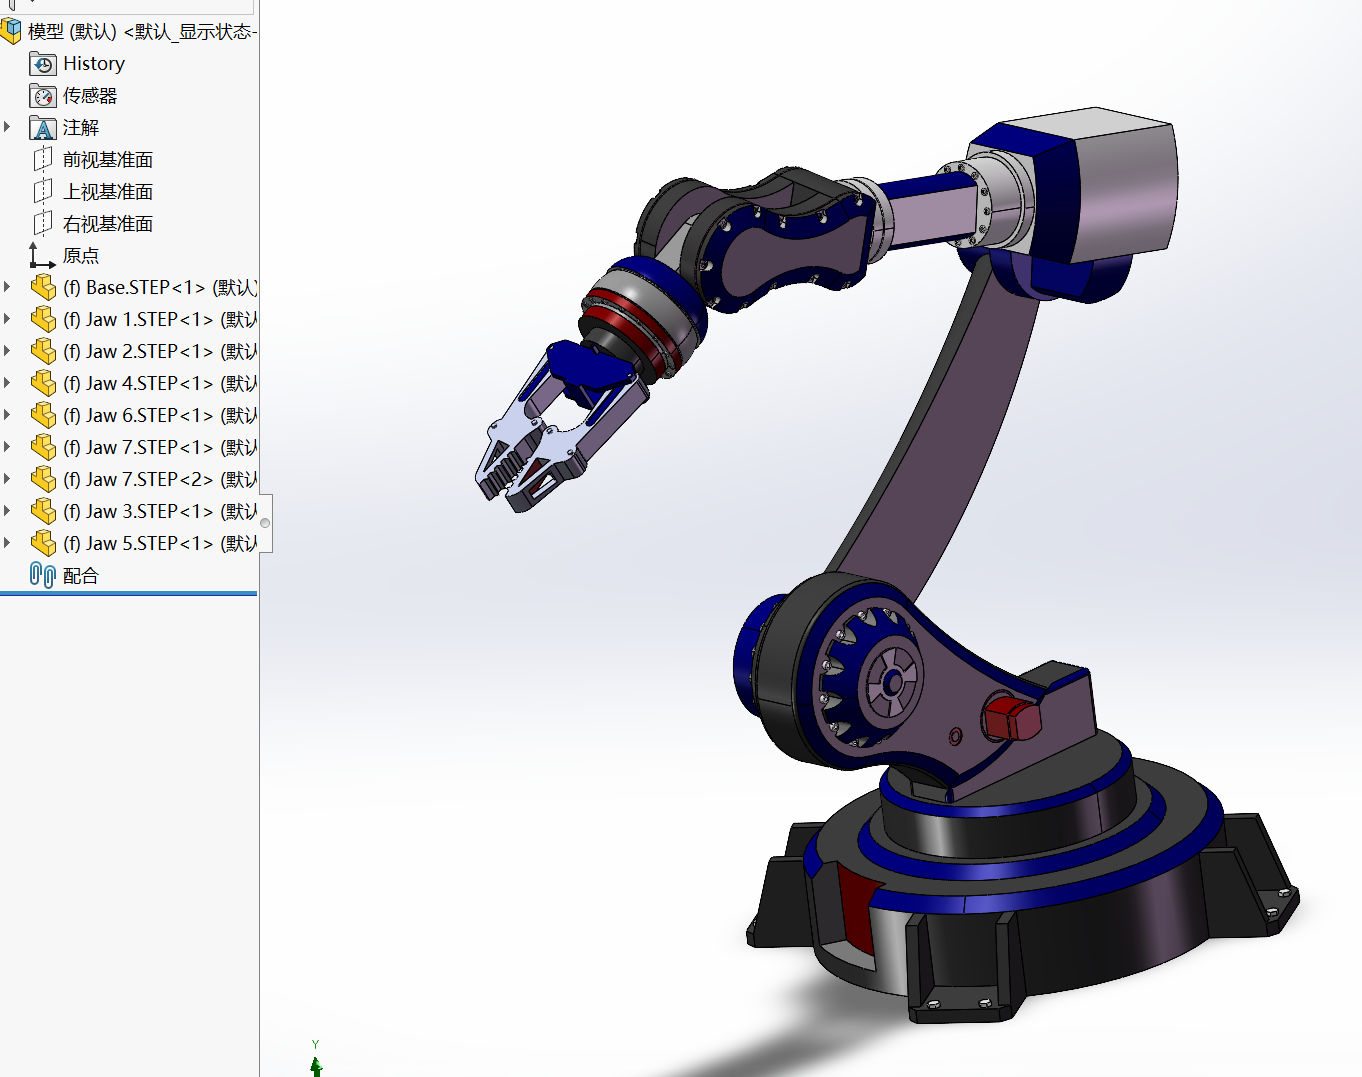
Task: Click the History folder icon
Action: pos(43,63)
